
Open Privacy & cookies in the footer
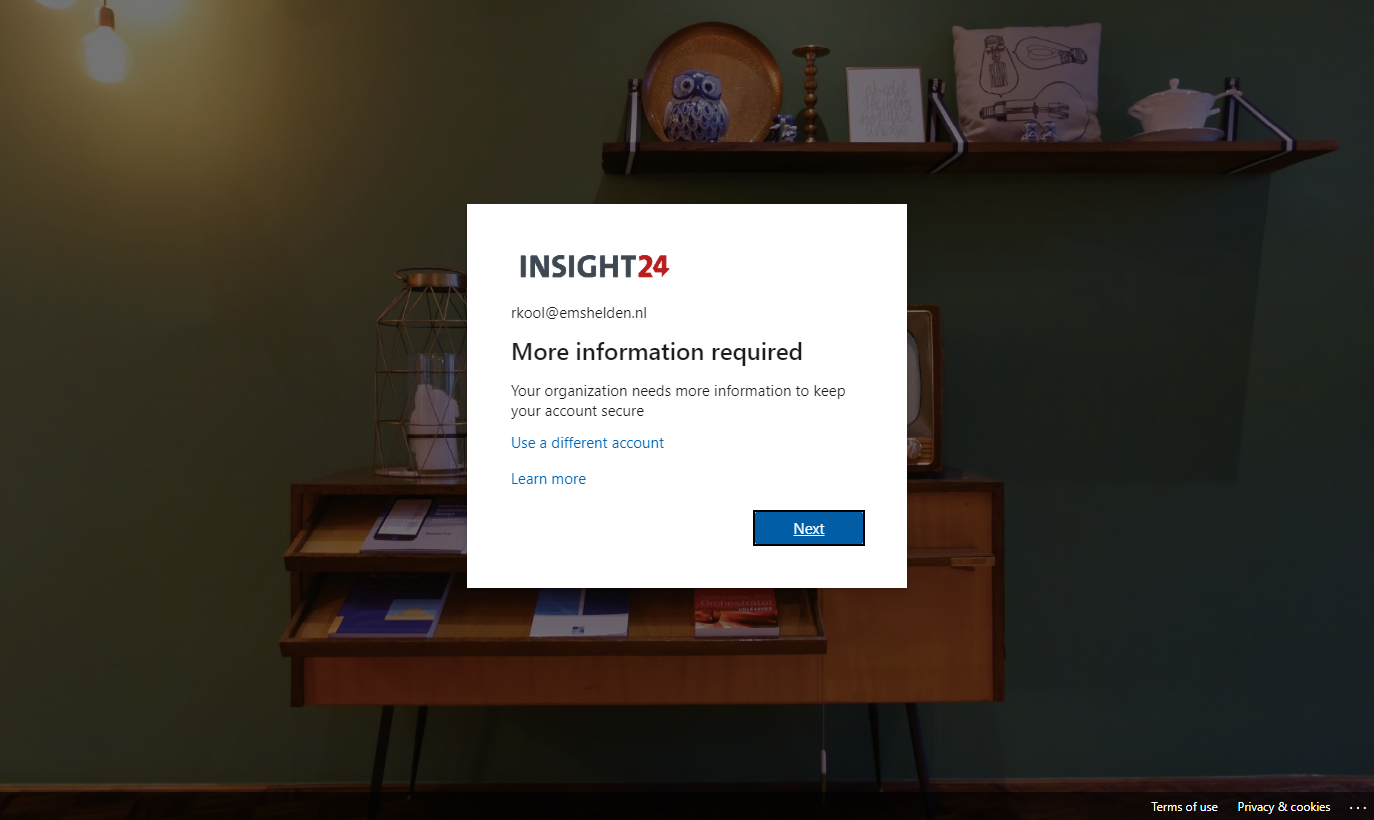[1283, 807]
